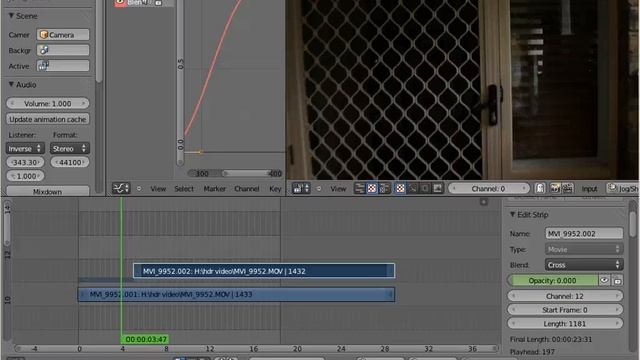Image resolution: width=640 pixels, height=360 pixels.
Task: Click the clapperboard render animation icon
Action: pos(567,188)
